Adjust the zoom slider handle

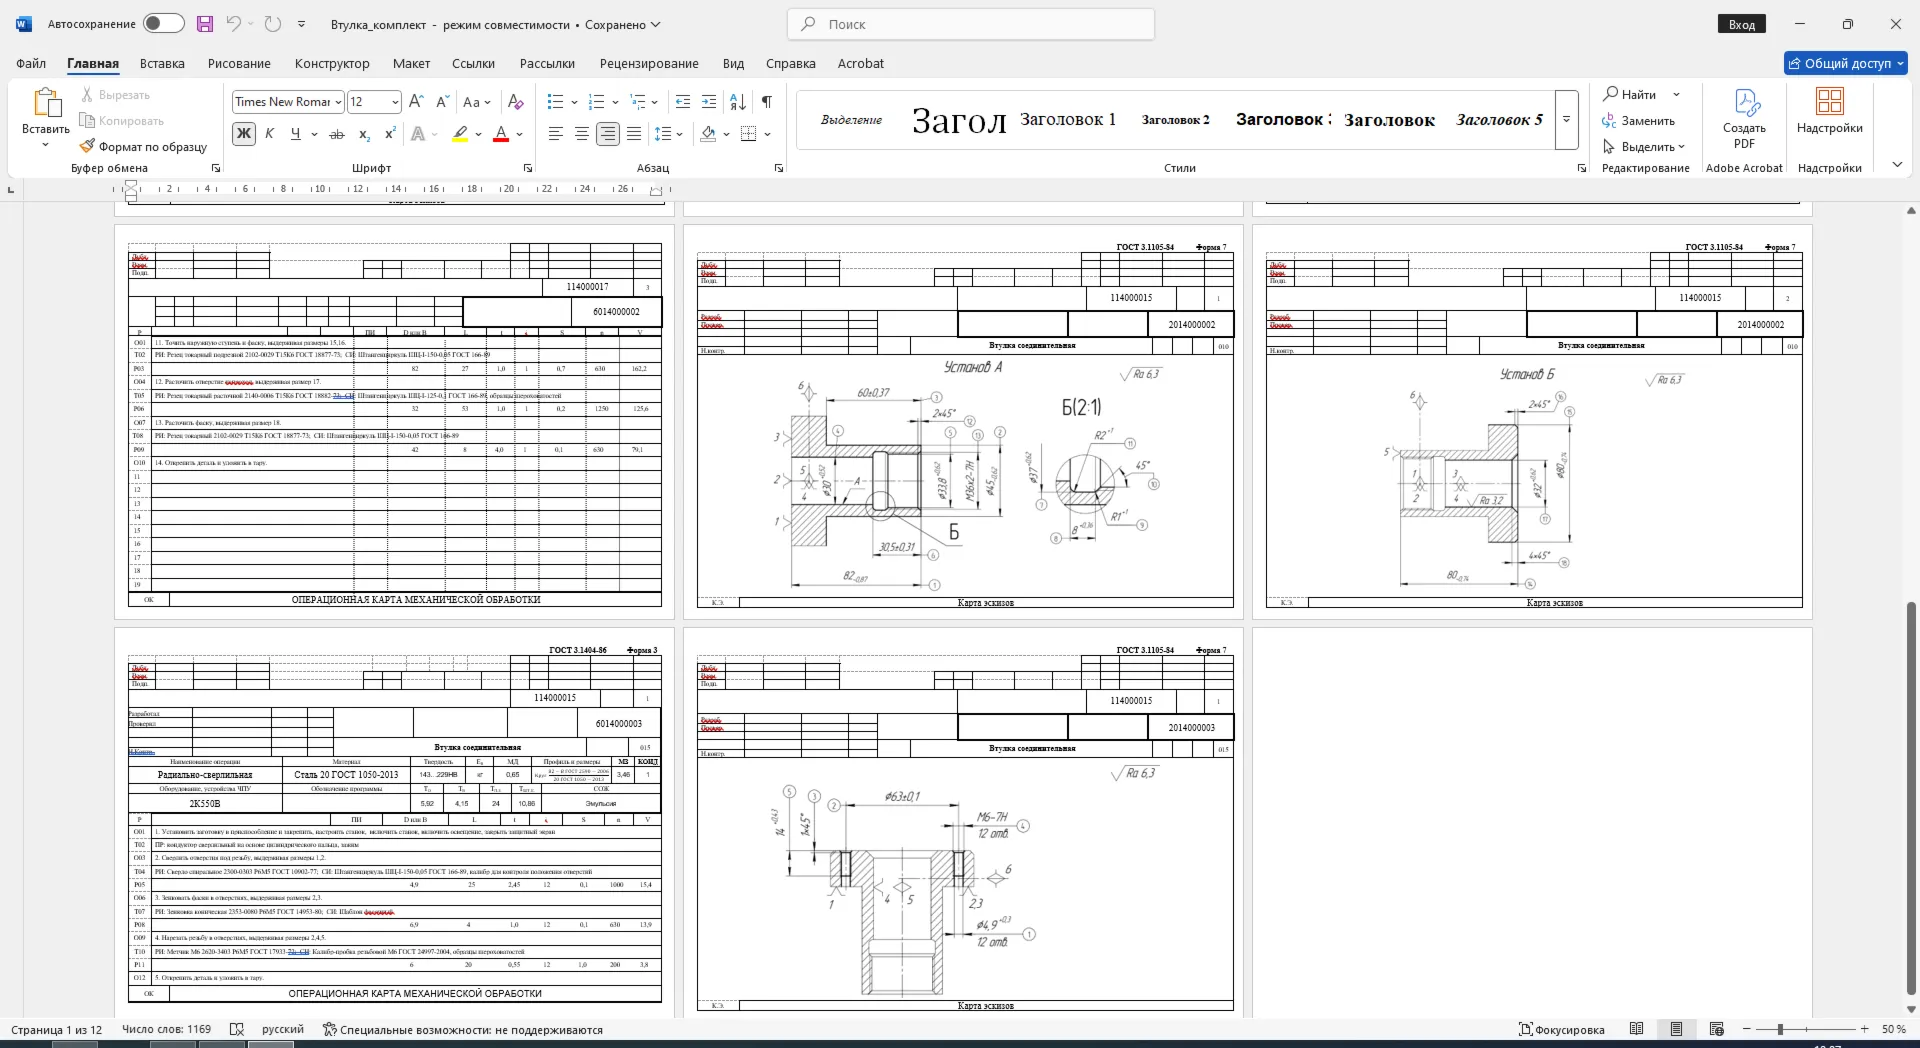pos(1780,1029)
